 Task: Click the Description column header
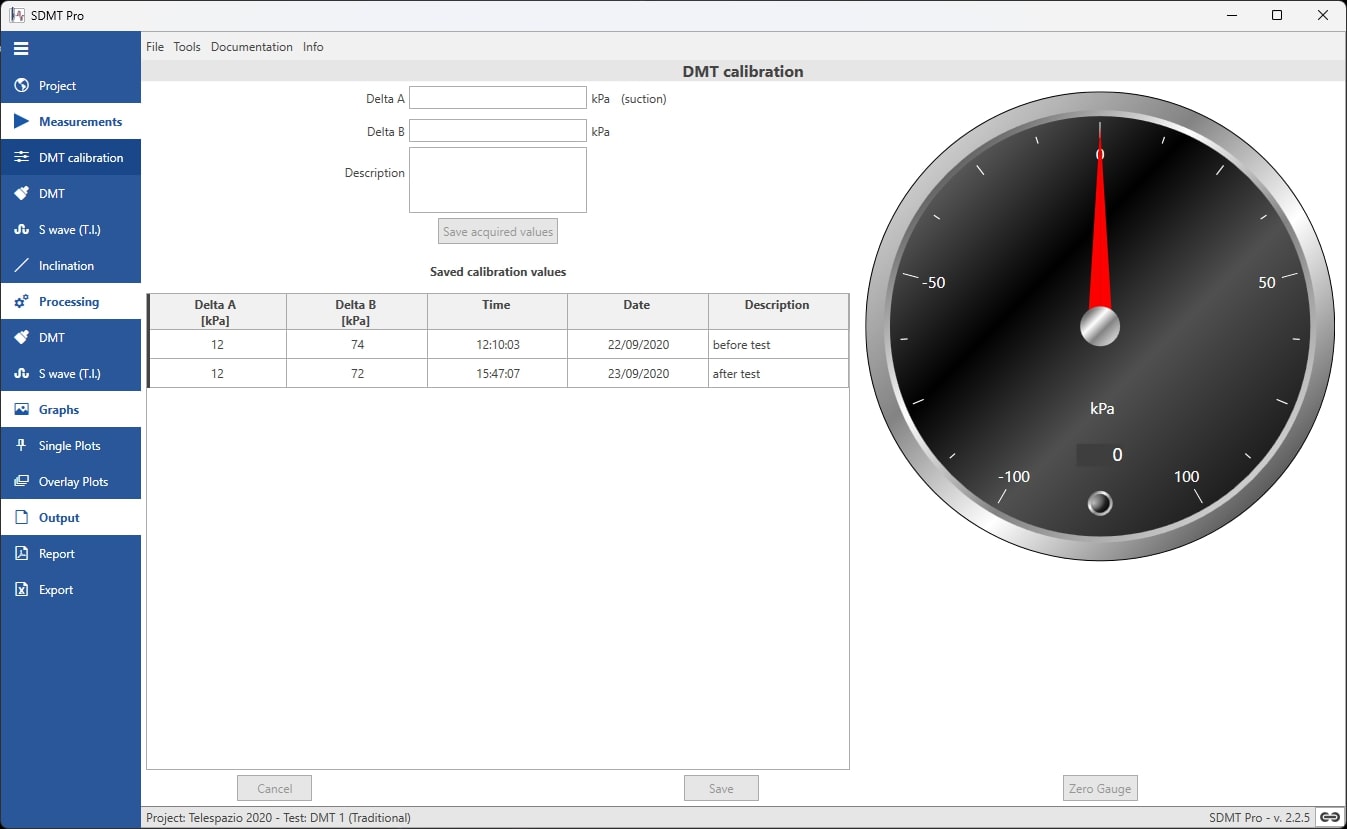778,312
